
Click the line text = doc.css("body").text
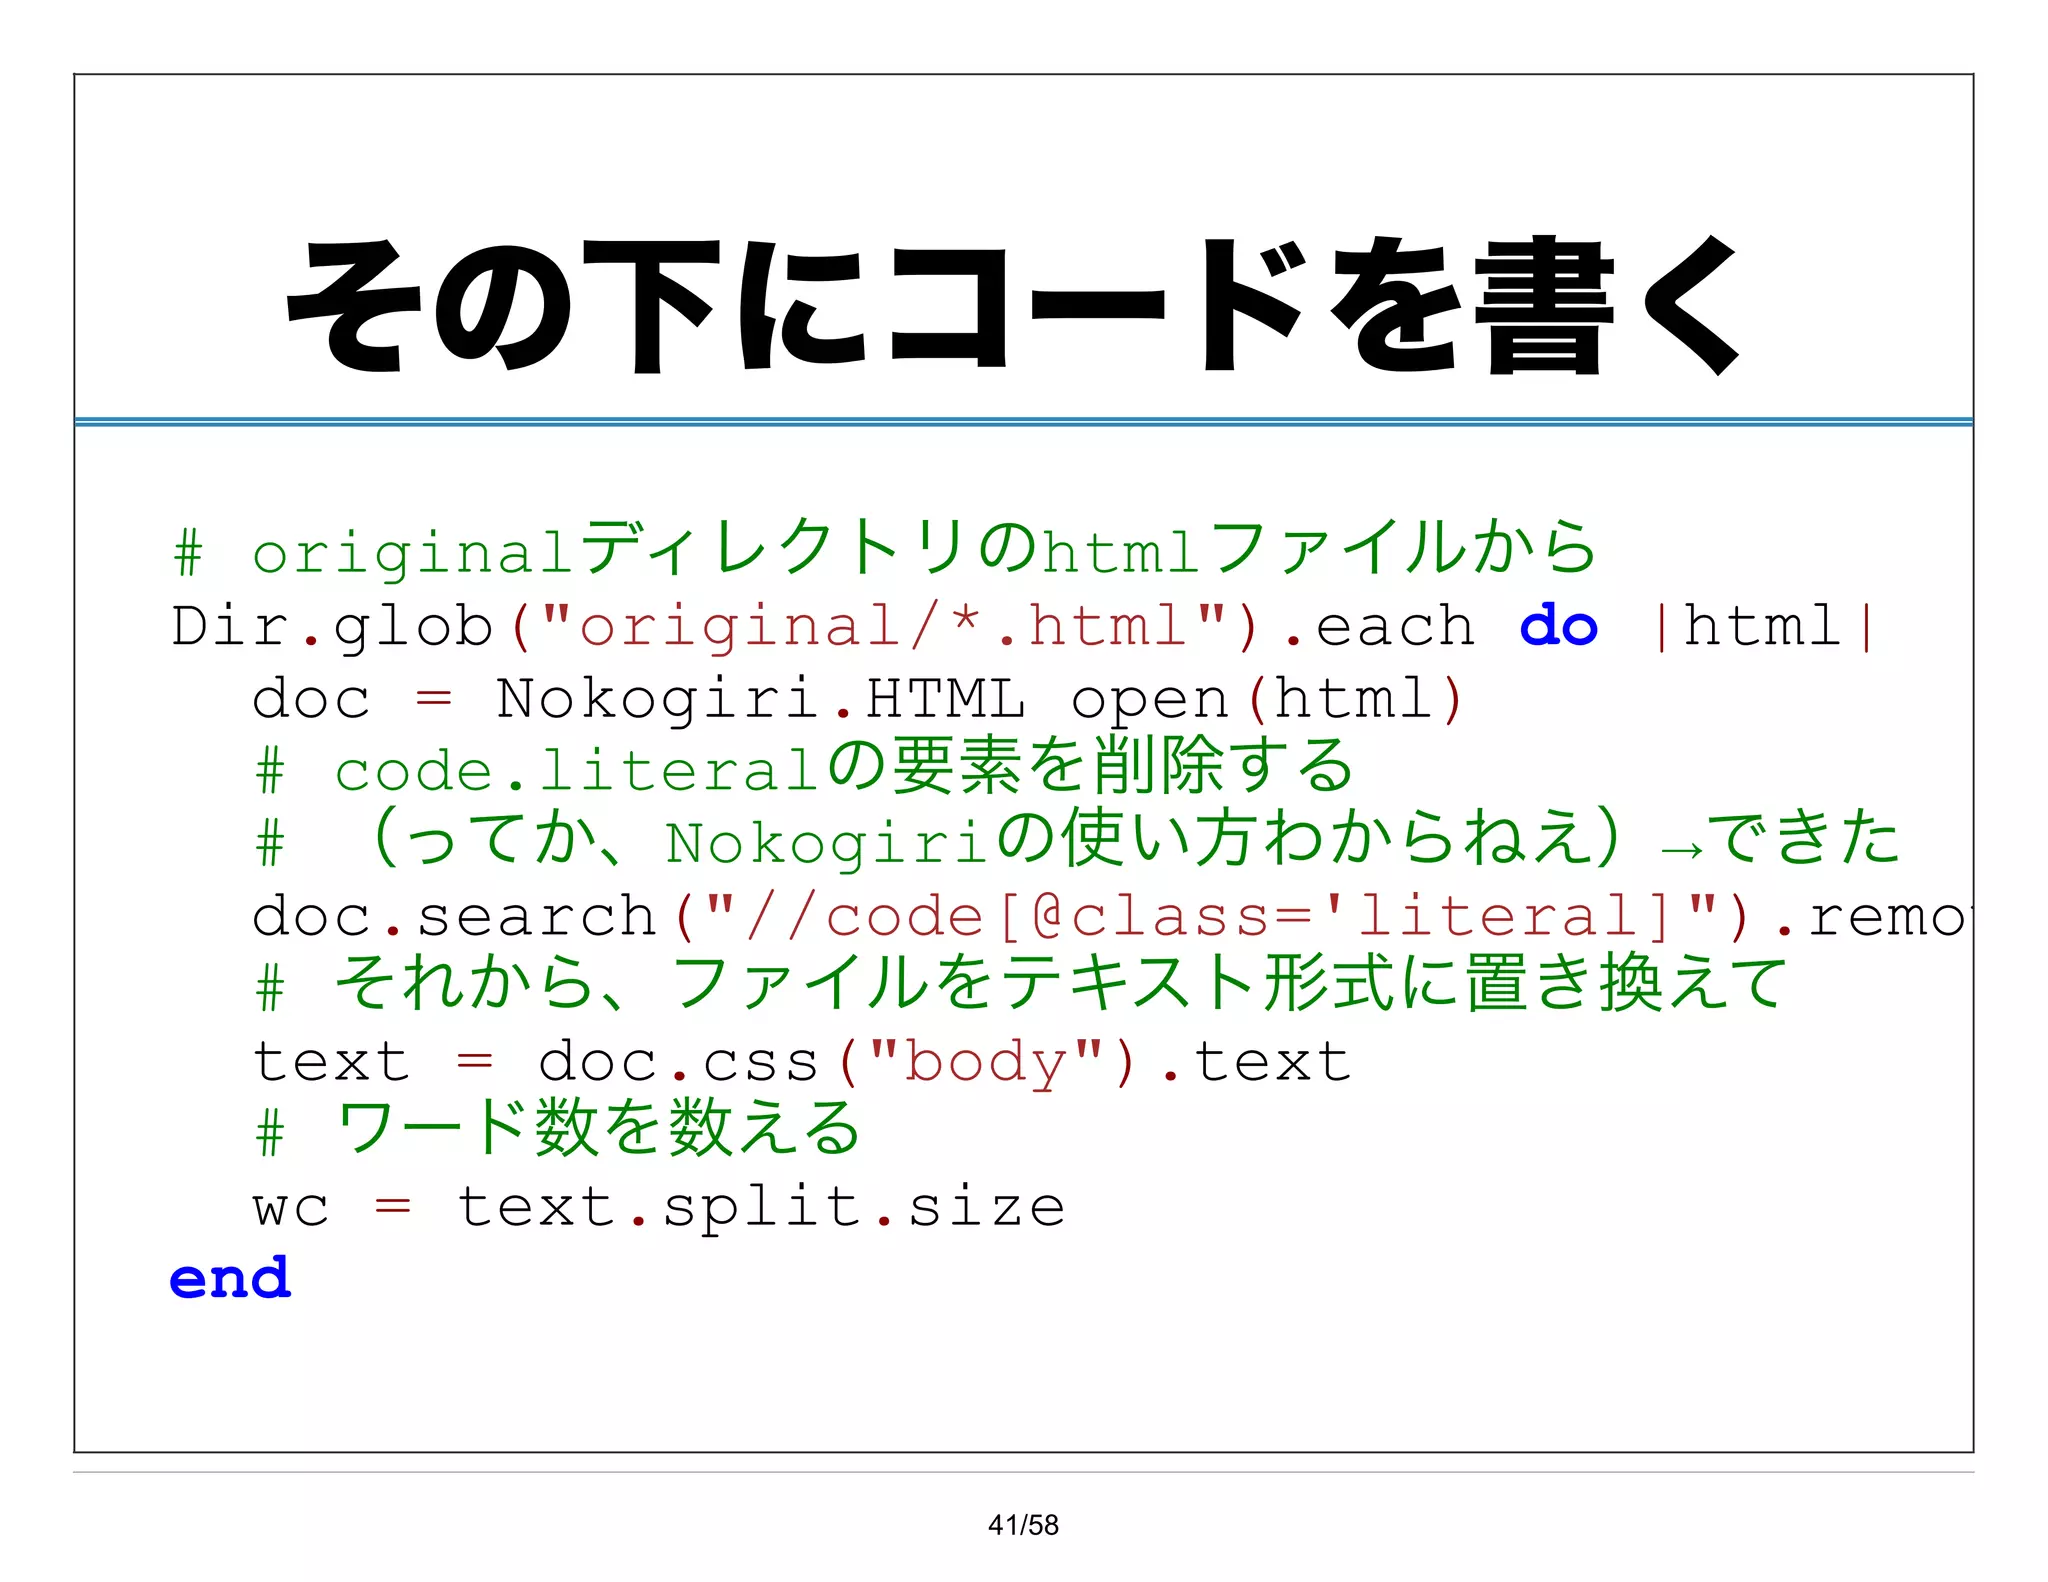tap(802, 1061)
